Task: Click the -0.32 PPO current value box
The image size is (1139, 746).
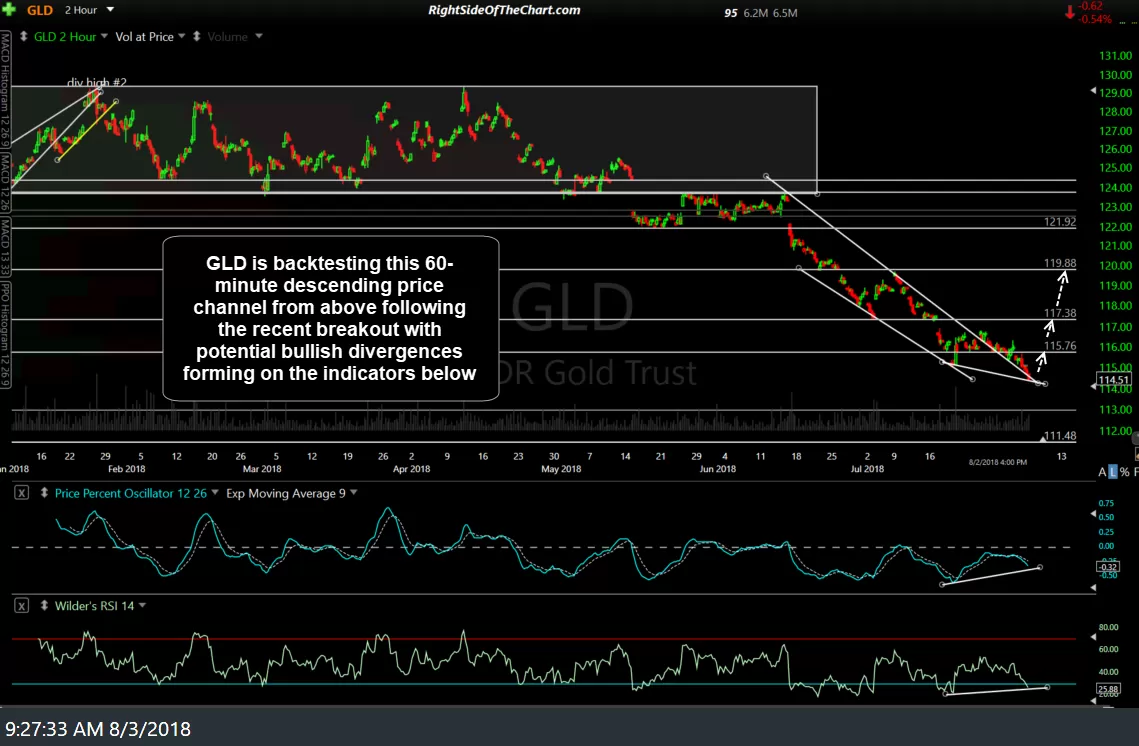Action: pyautogui.click(x=1108, y=567)
